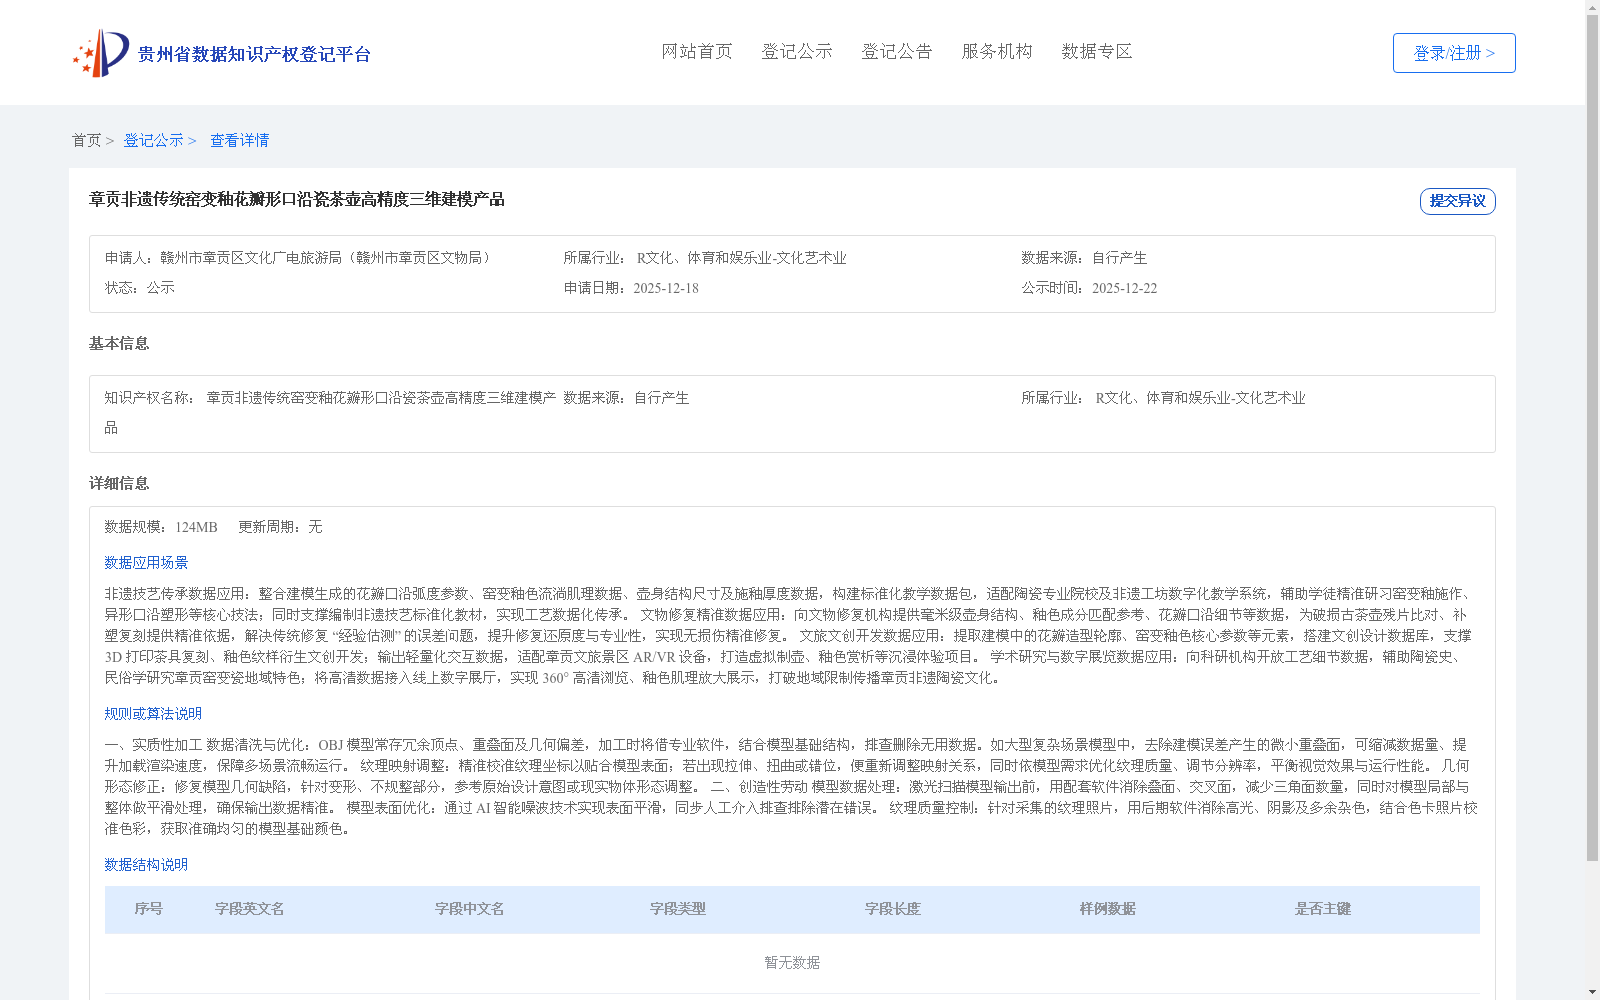Click the 登录/注册 button
This screenshot has height=1000, width=1600.
click(1454, 53)
